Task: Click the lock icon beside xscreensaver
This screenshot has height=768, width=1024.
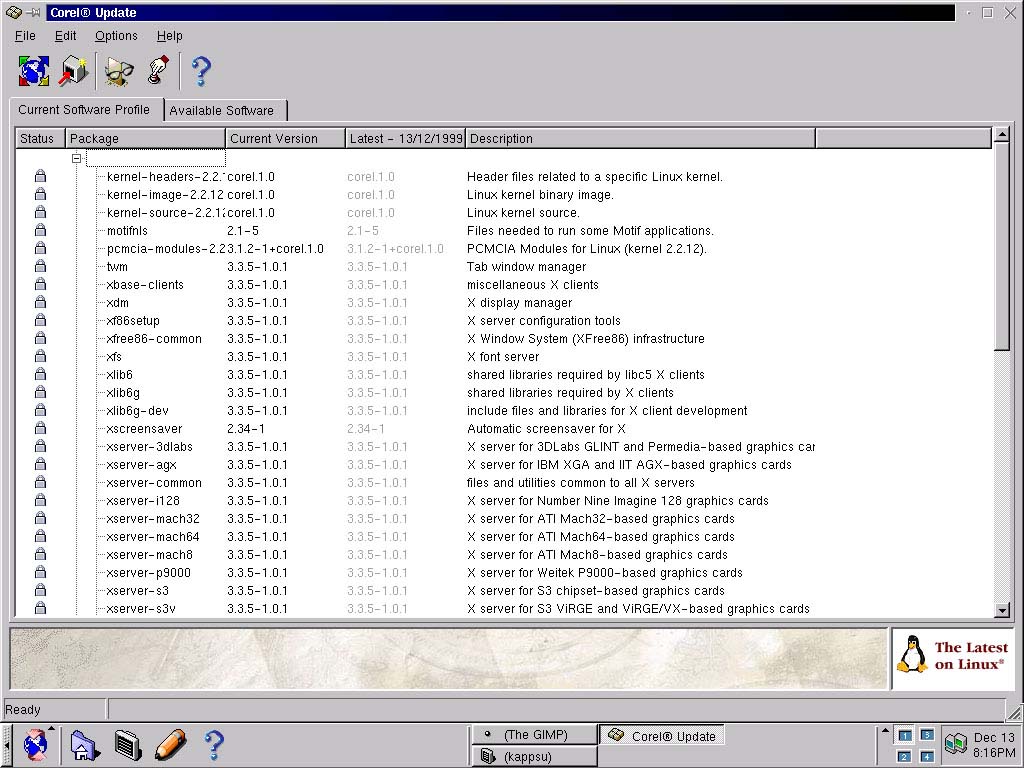Action: pyautogui.click(x=40, y=429)
